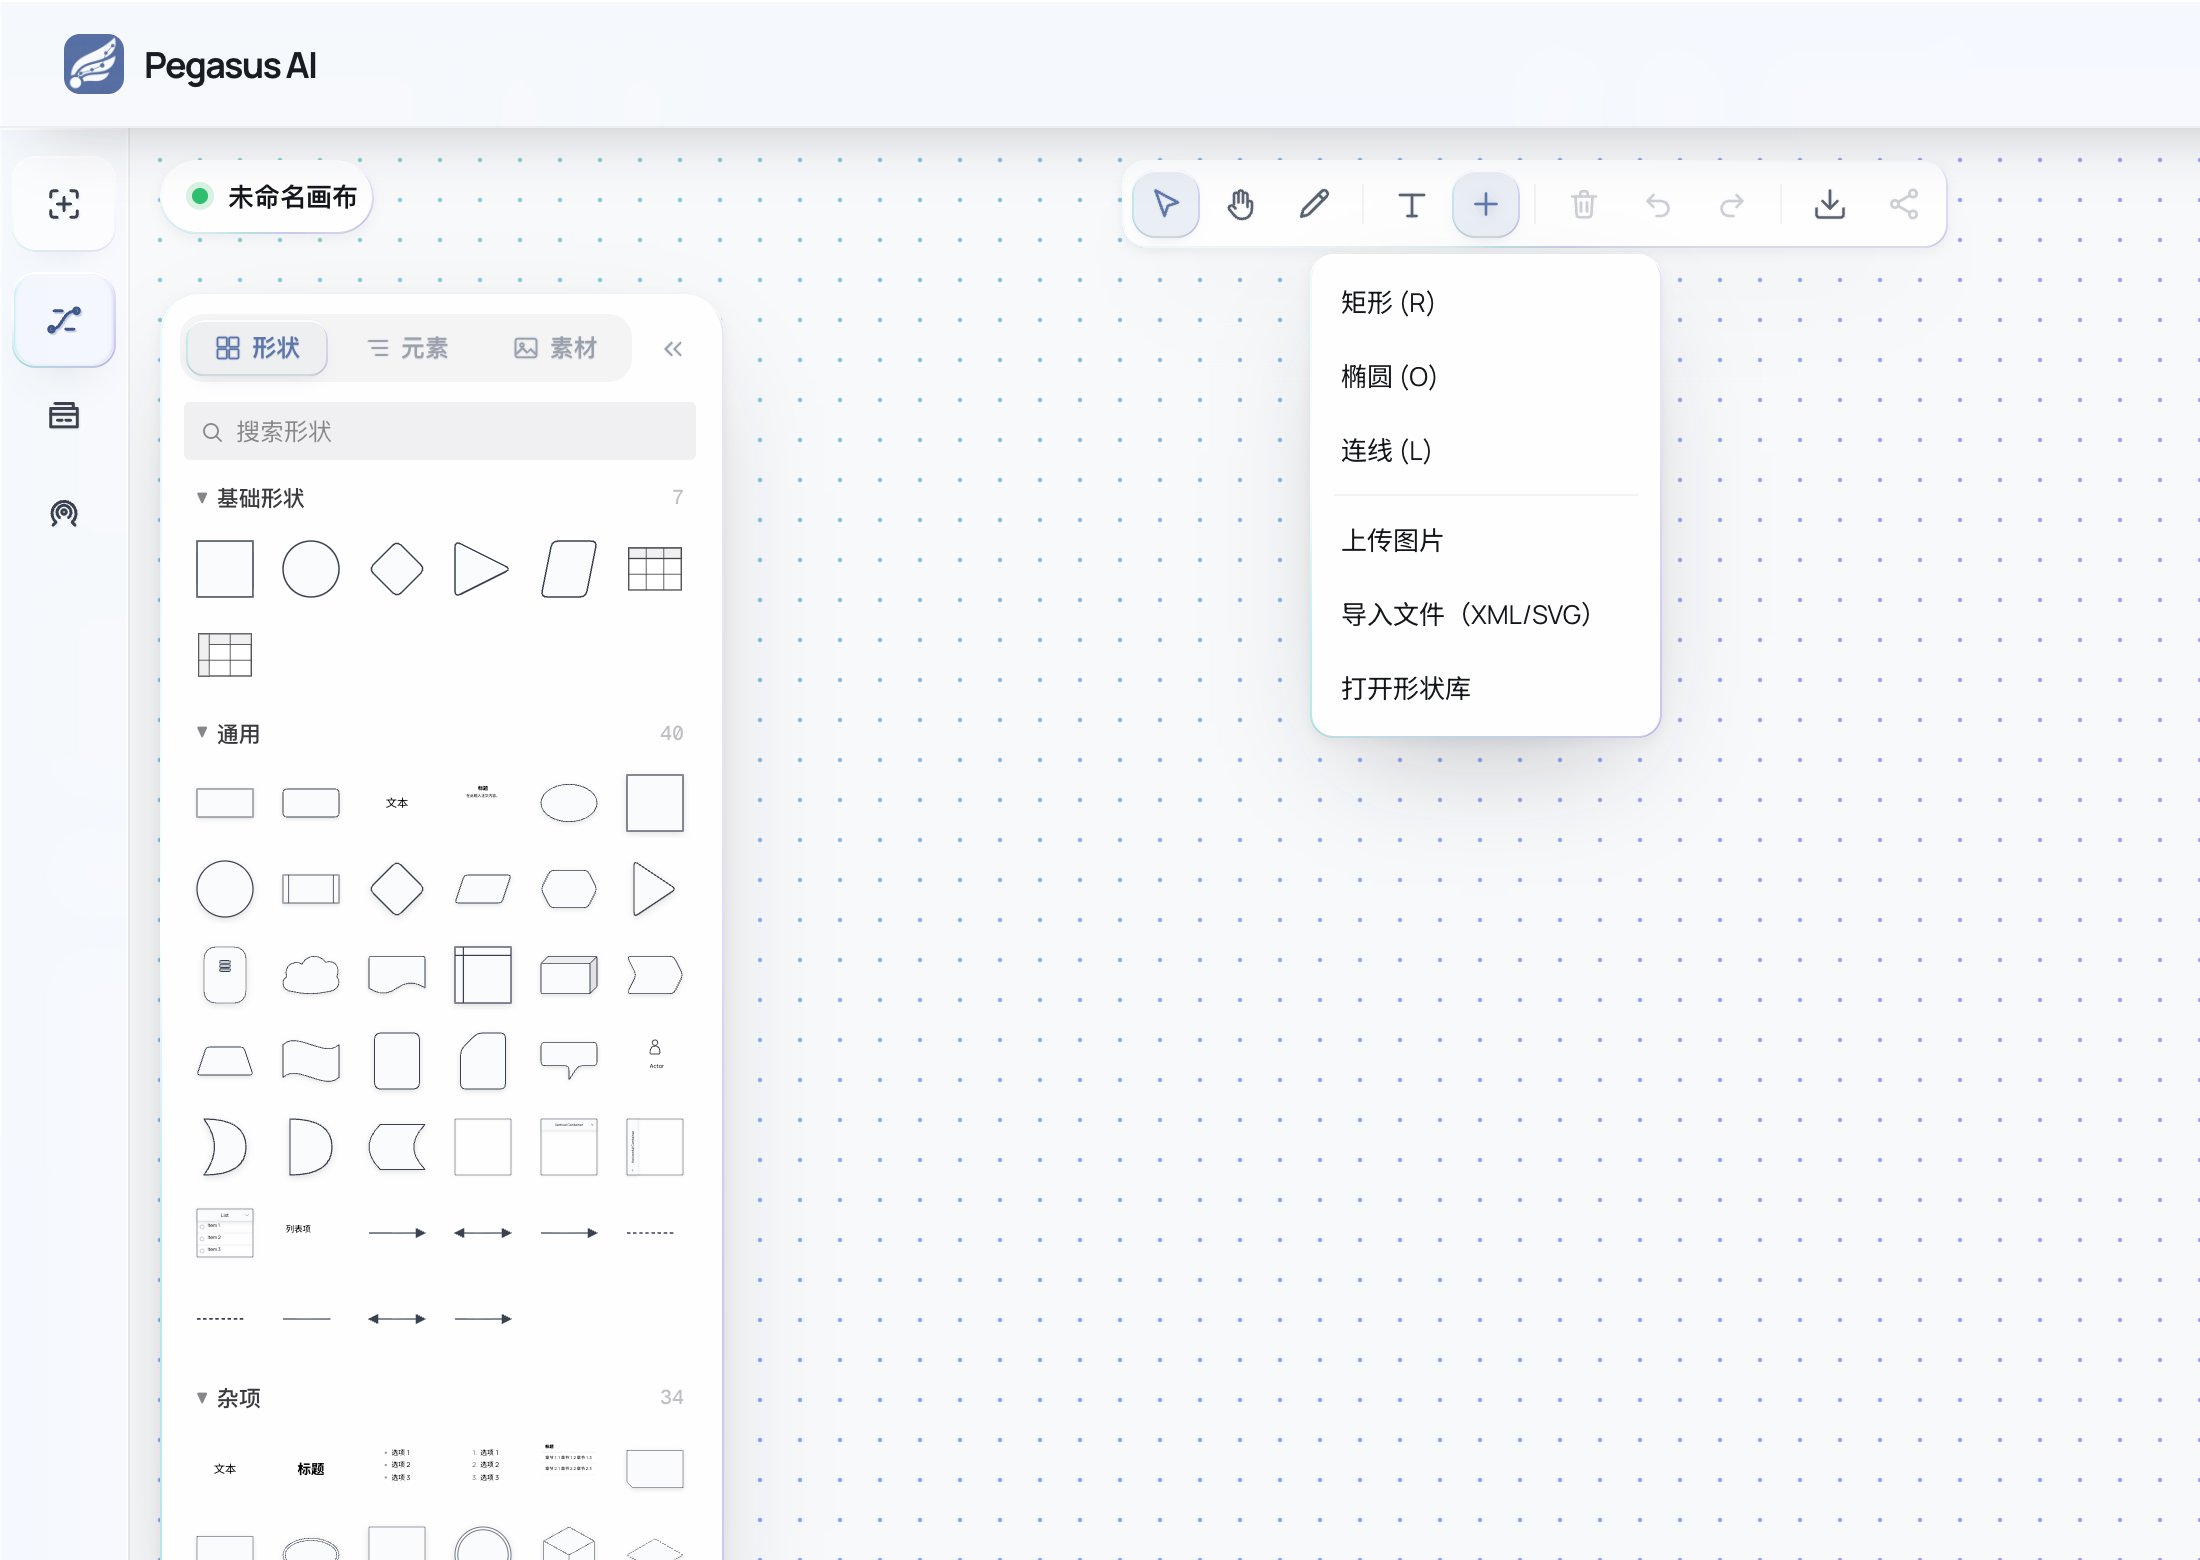Pick the speech callout shape in 通用
Viewport: 2200px width, 1560px height.
(569, 1060)
